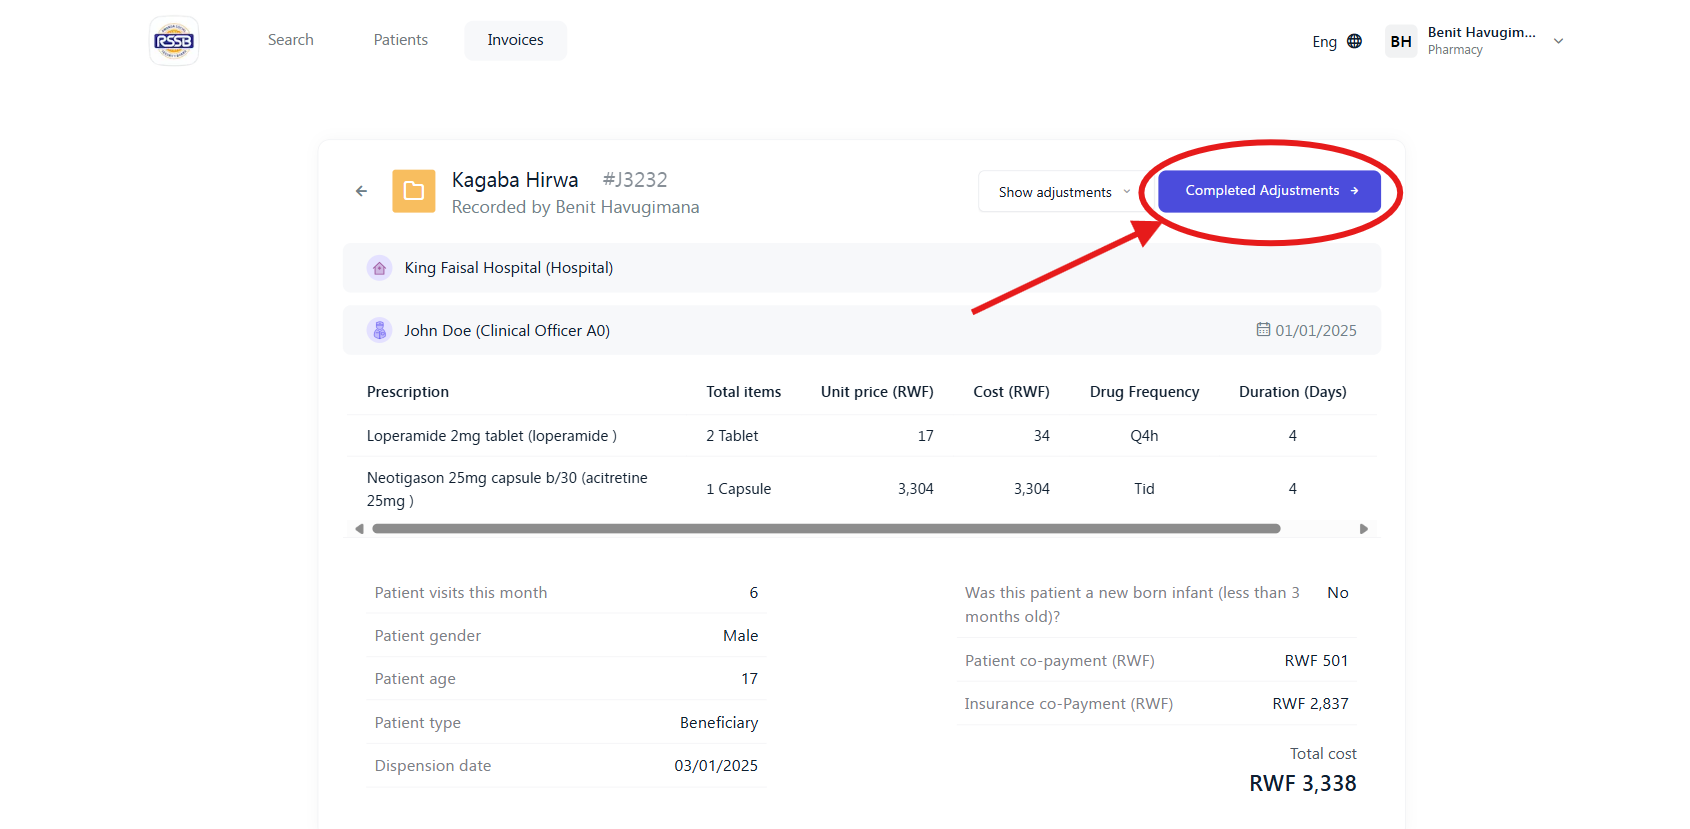Click Total cost RWF 3,338
Viewport: 1690px width, 829px height.
[1303, 783]
